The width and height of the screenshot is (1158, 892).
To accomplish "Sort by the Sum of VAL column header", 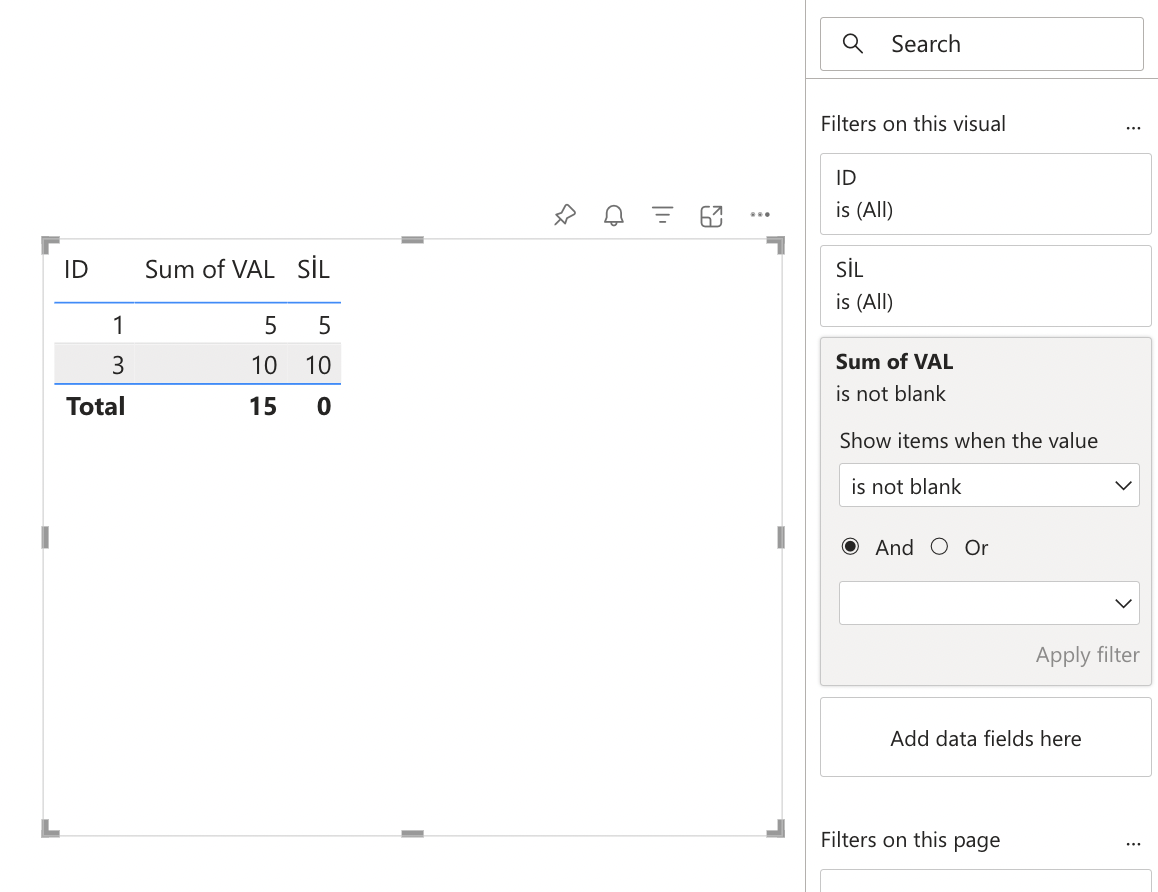I will tap(210, 270).
